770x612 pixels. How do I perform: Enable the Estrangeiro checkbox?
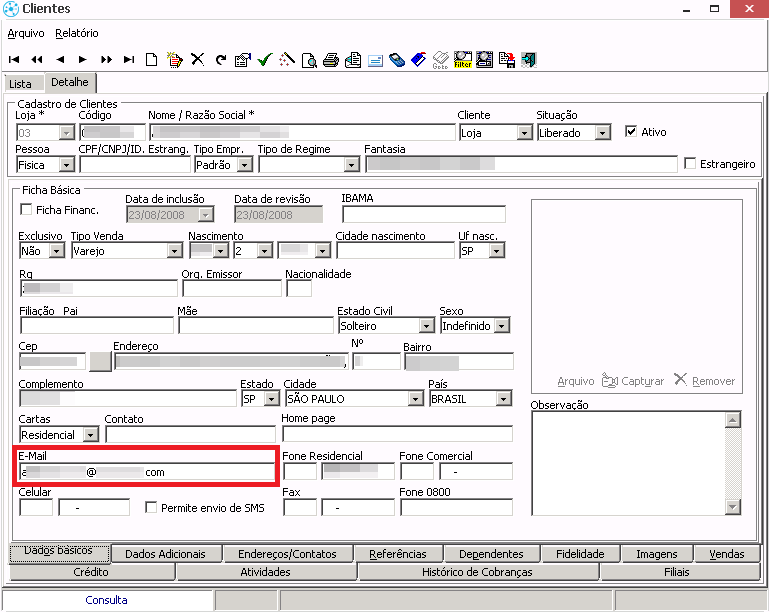690,164
